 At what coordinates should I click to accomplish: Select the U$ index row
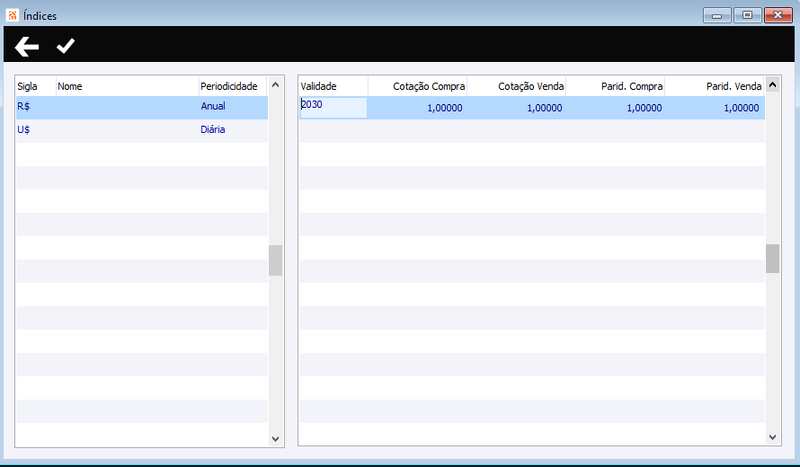142,131
